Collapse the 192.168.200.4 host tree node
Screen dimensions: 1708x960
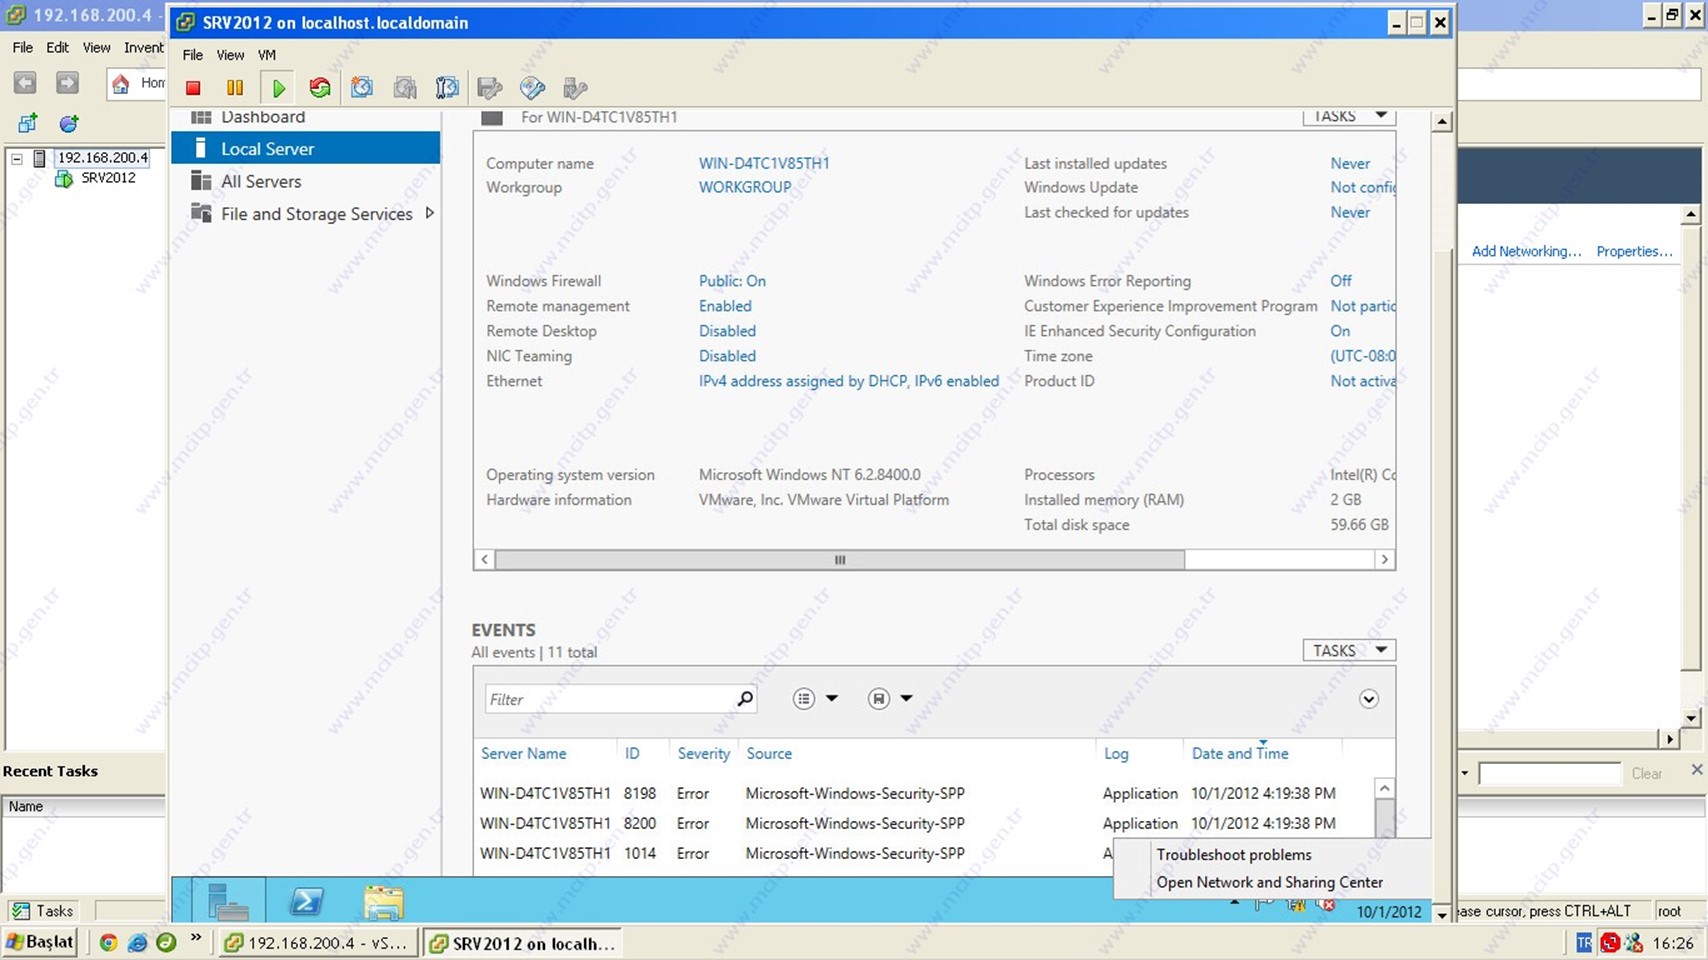click(17, 158)
